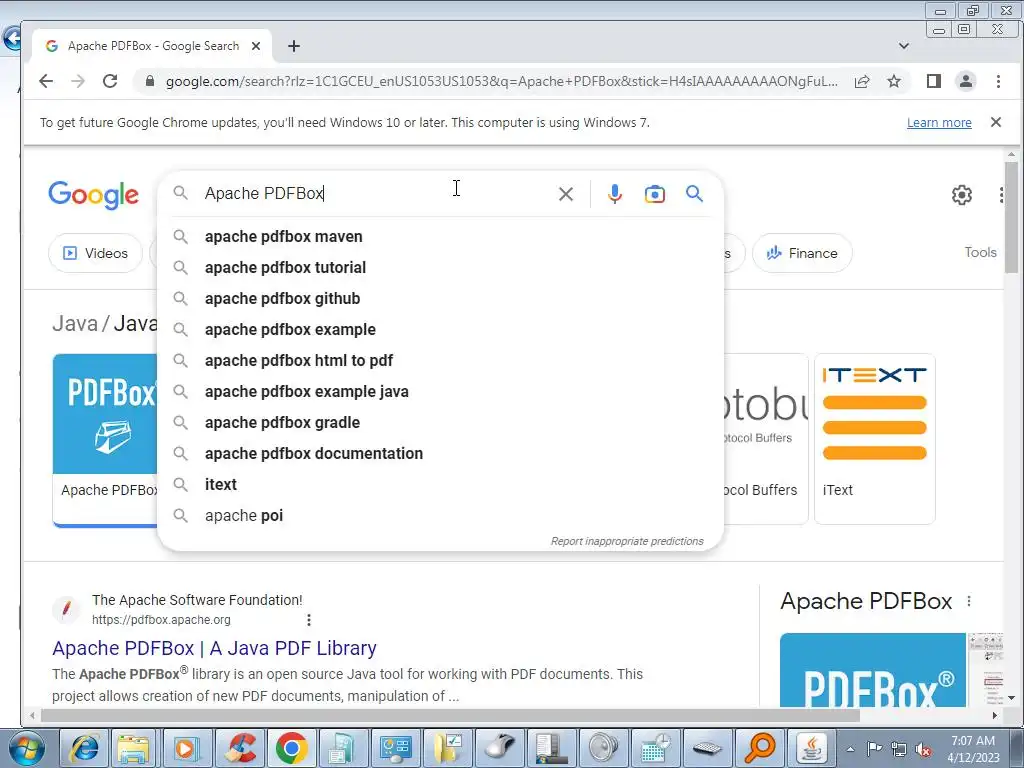Viewport: 1024px width, 768px height.
Task: Open a new tab with plus button
Action: pyautogui.click(x=294, y=46)
